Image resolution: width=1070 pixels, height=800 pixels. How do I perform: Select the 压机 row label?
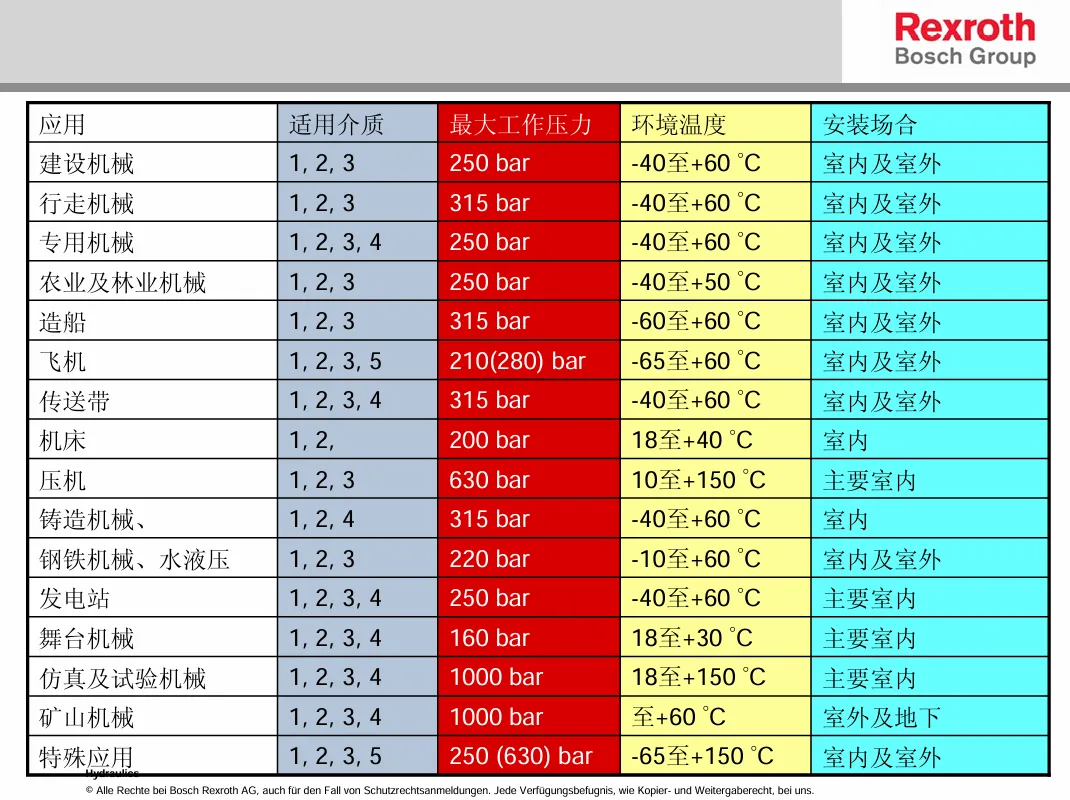click(62, 481)
